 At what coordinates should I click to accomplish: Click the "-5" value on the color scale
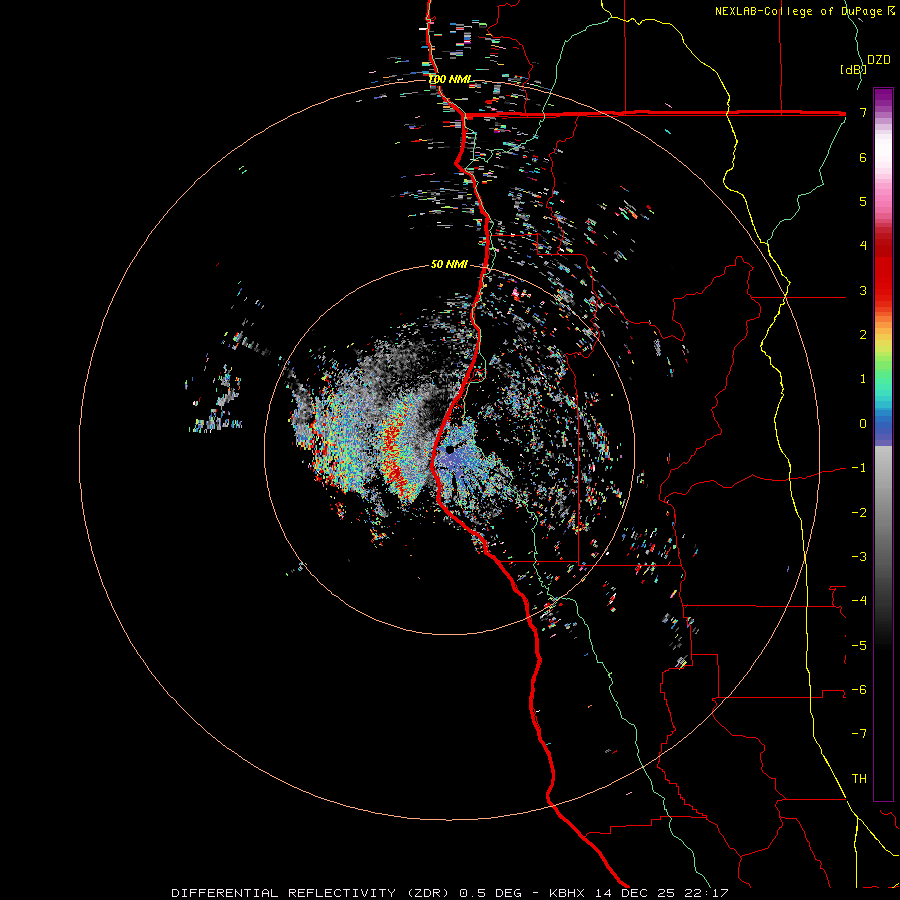859,646
